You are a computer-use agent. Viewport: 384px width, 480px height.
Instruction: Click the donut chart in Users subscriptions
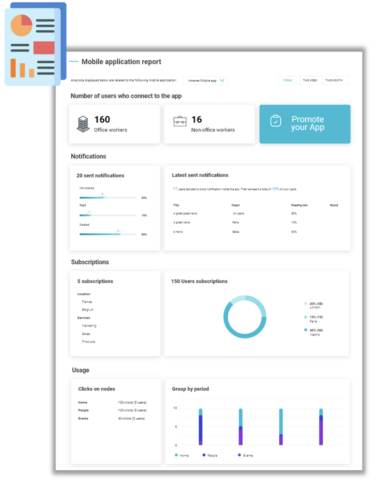245,317
